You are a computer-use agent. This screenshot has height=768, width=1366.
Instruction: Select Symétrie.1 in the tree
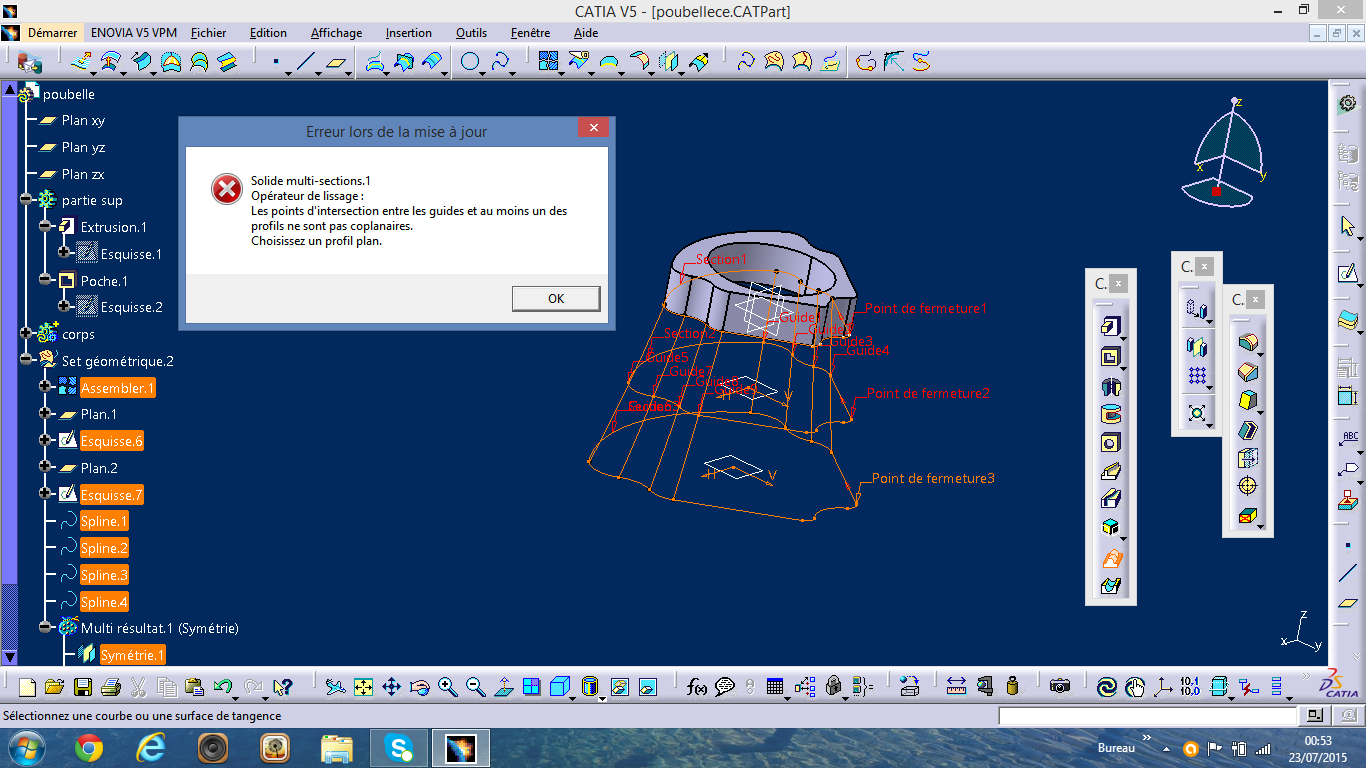pyautogui.click(x=132, y=655)
